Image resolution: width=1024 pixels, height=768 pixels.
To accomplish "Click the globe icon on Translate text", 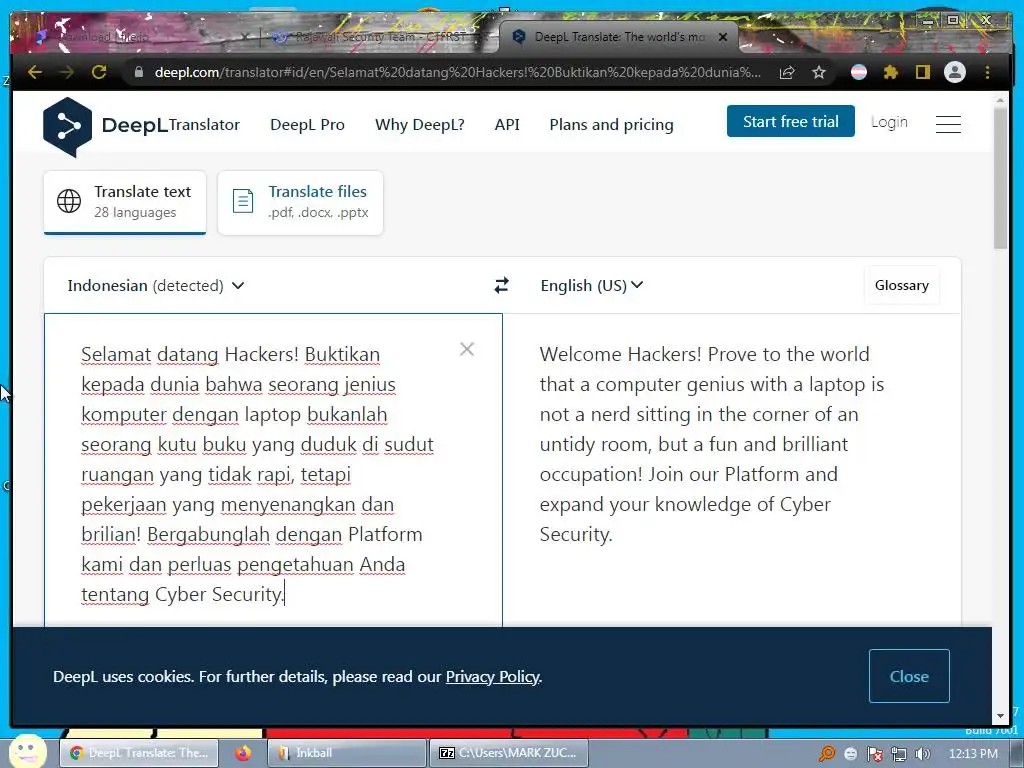I will pyautogui.click(x=69, y=201).
